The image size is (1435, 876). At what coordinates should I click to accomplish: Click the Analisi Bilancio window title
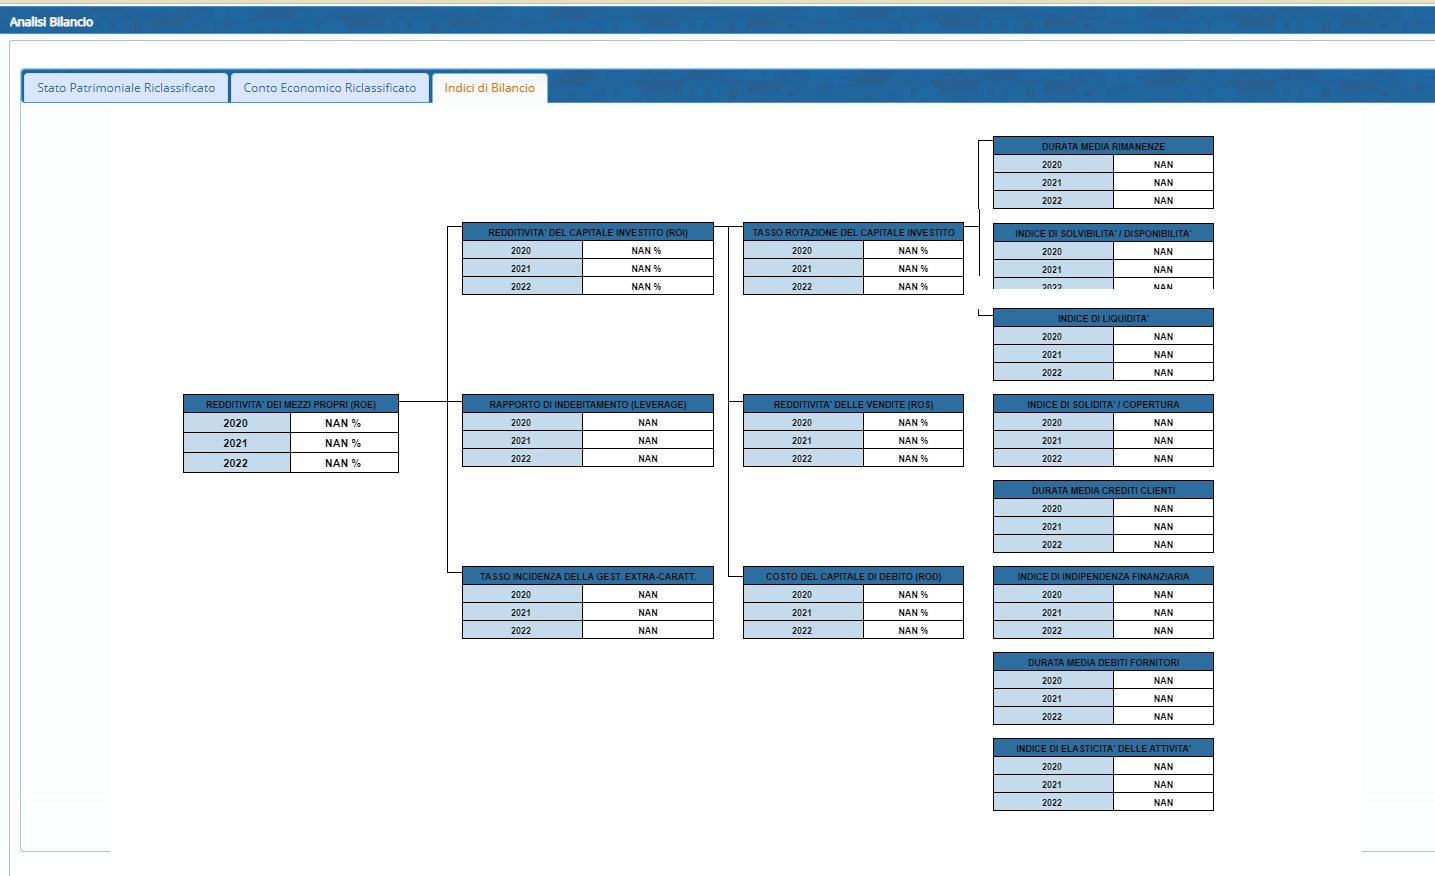51,21
